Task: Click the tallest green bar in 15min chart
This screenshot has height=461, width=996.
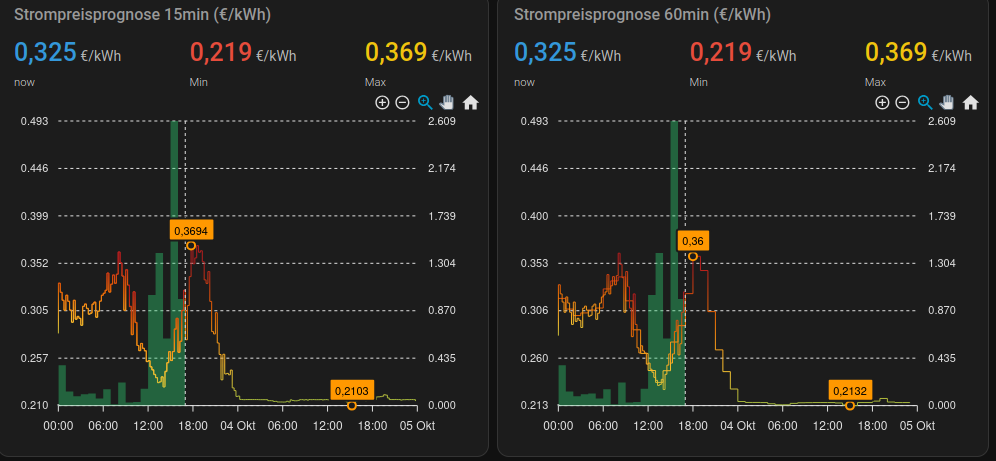Action: [x=174, y=260]
